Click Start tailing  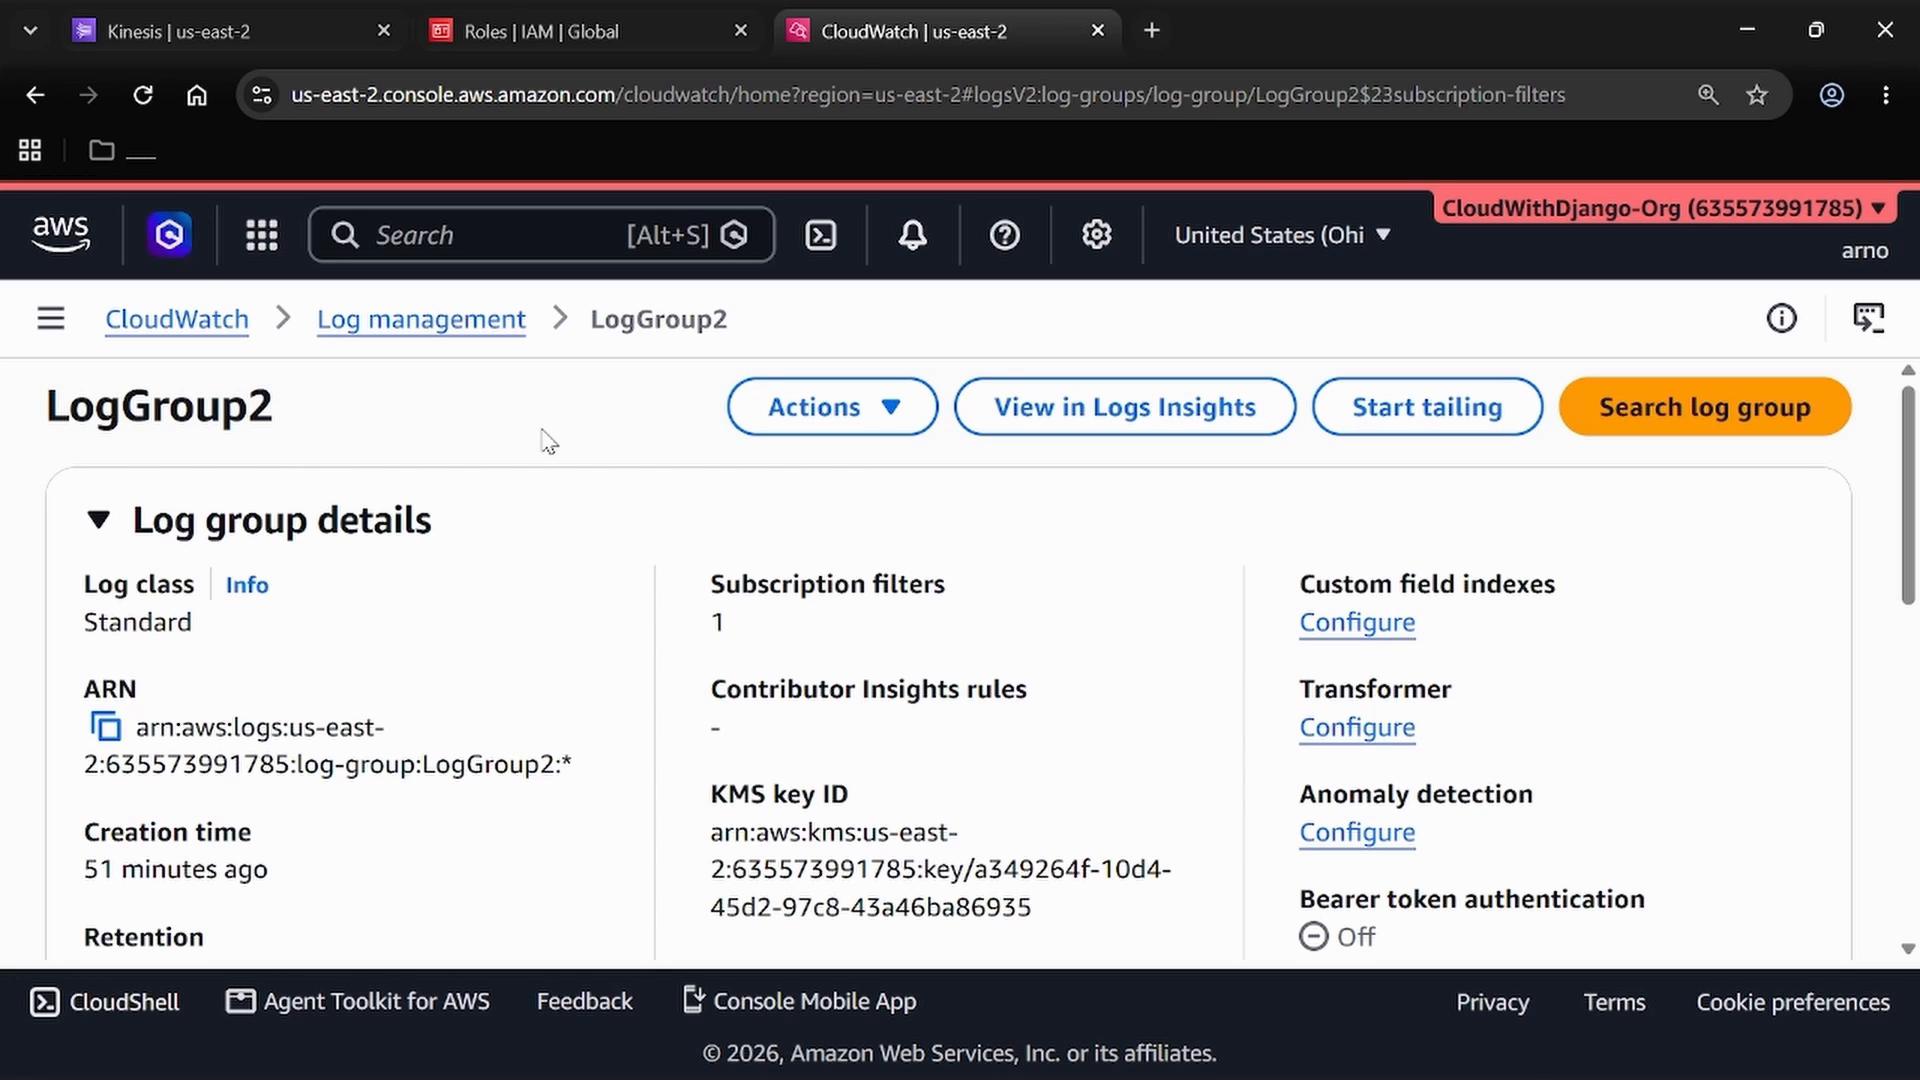(1427, 407)
